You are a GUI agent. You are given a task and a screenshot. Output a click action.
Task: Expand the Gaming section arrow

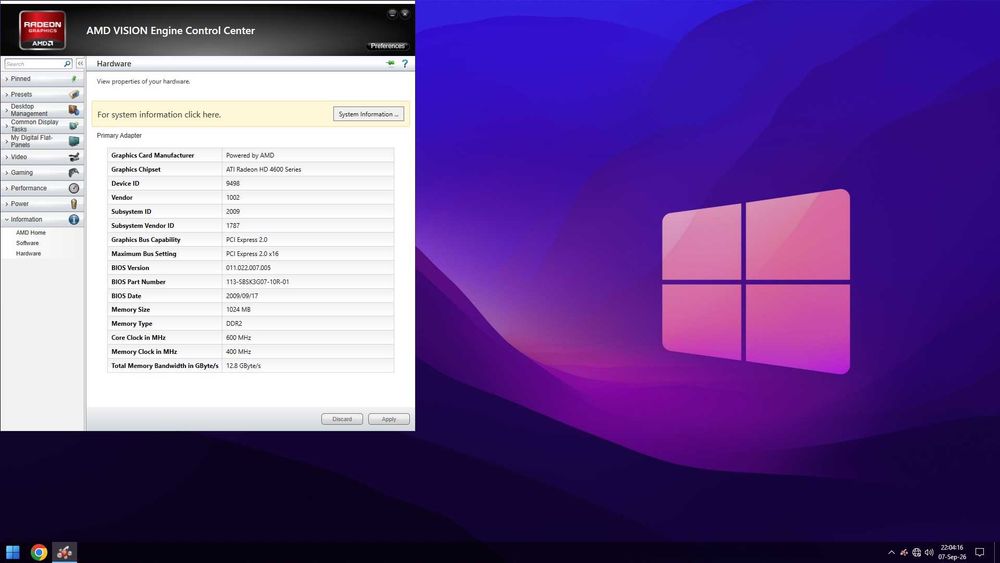(6, 173)
